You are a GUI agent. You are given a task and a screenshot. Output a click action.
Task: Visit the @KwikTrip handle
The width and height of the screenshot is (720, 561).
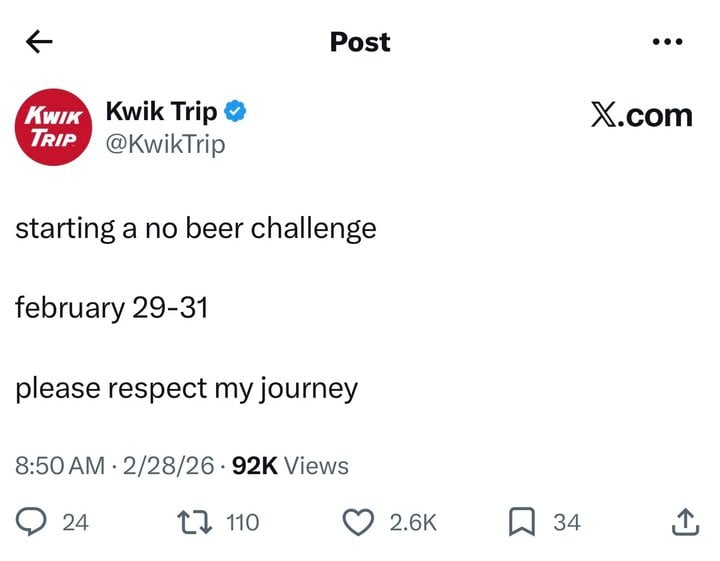tap(165, 144)
